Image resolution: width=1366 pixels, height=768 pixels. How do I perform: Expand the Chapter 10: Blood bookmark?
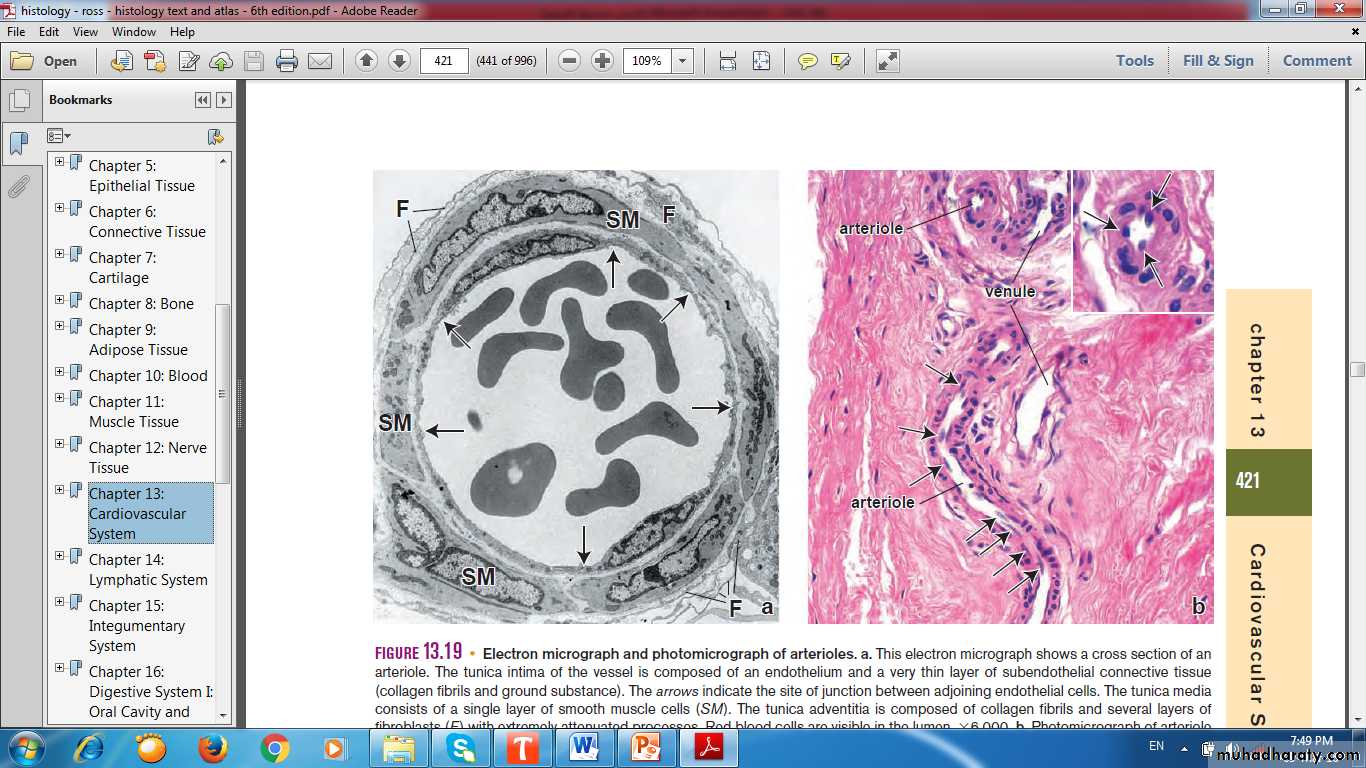[60, 372]
